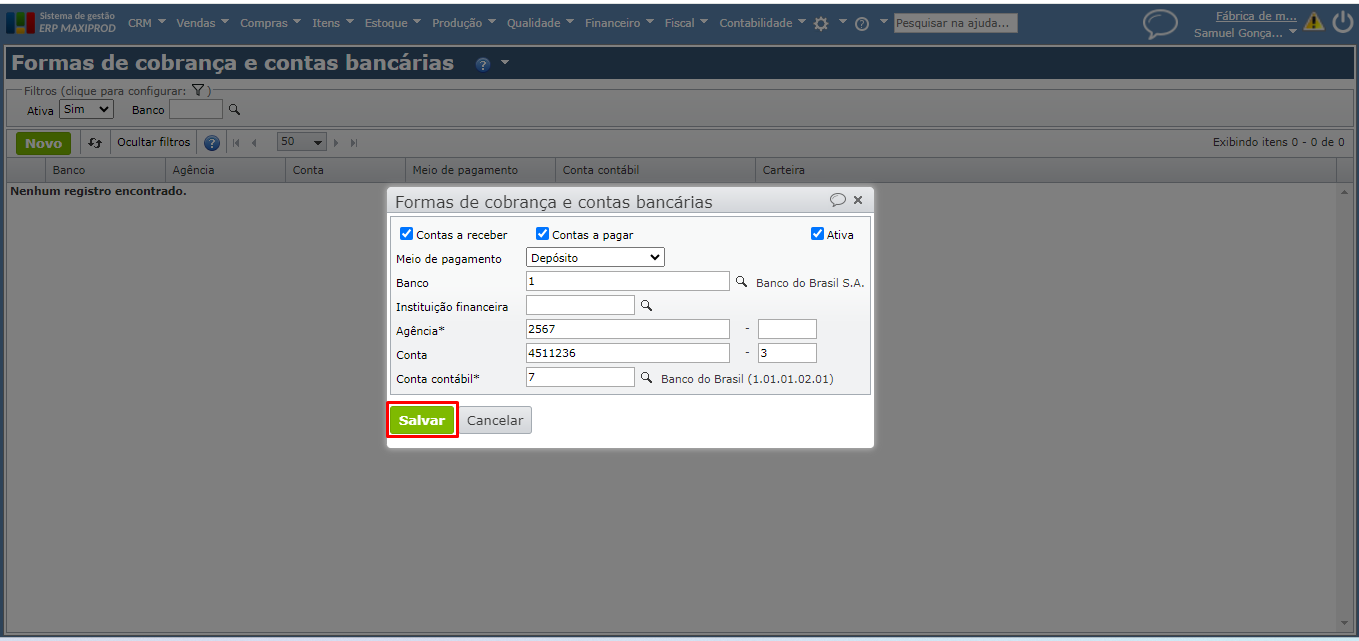
Task: Open the Ativa filter dropdown showing Sim
Action: coord(86,110)
